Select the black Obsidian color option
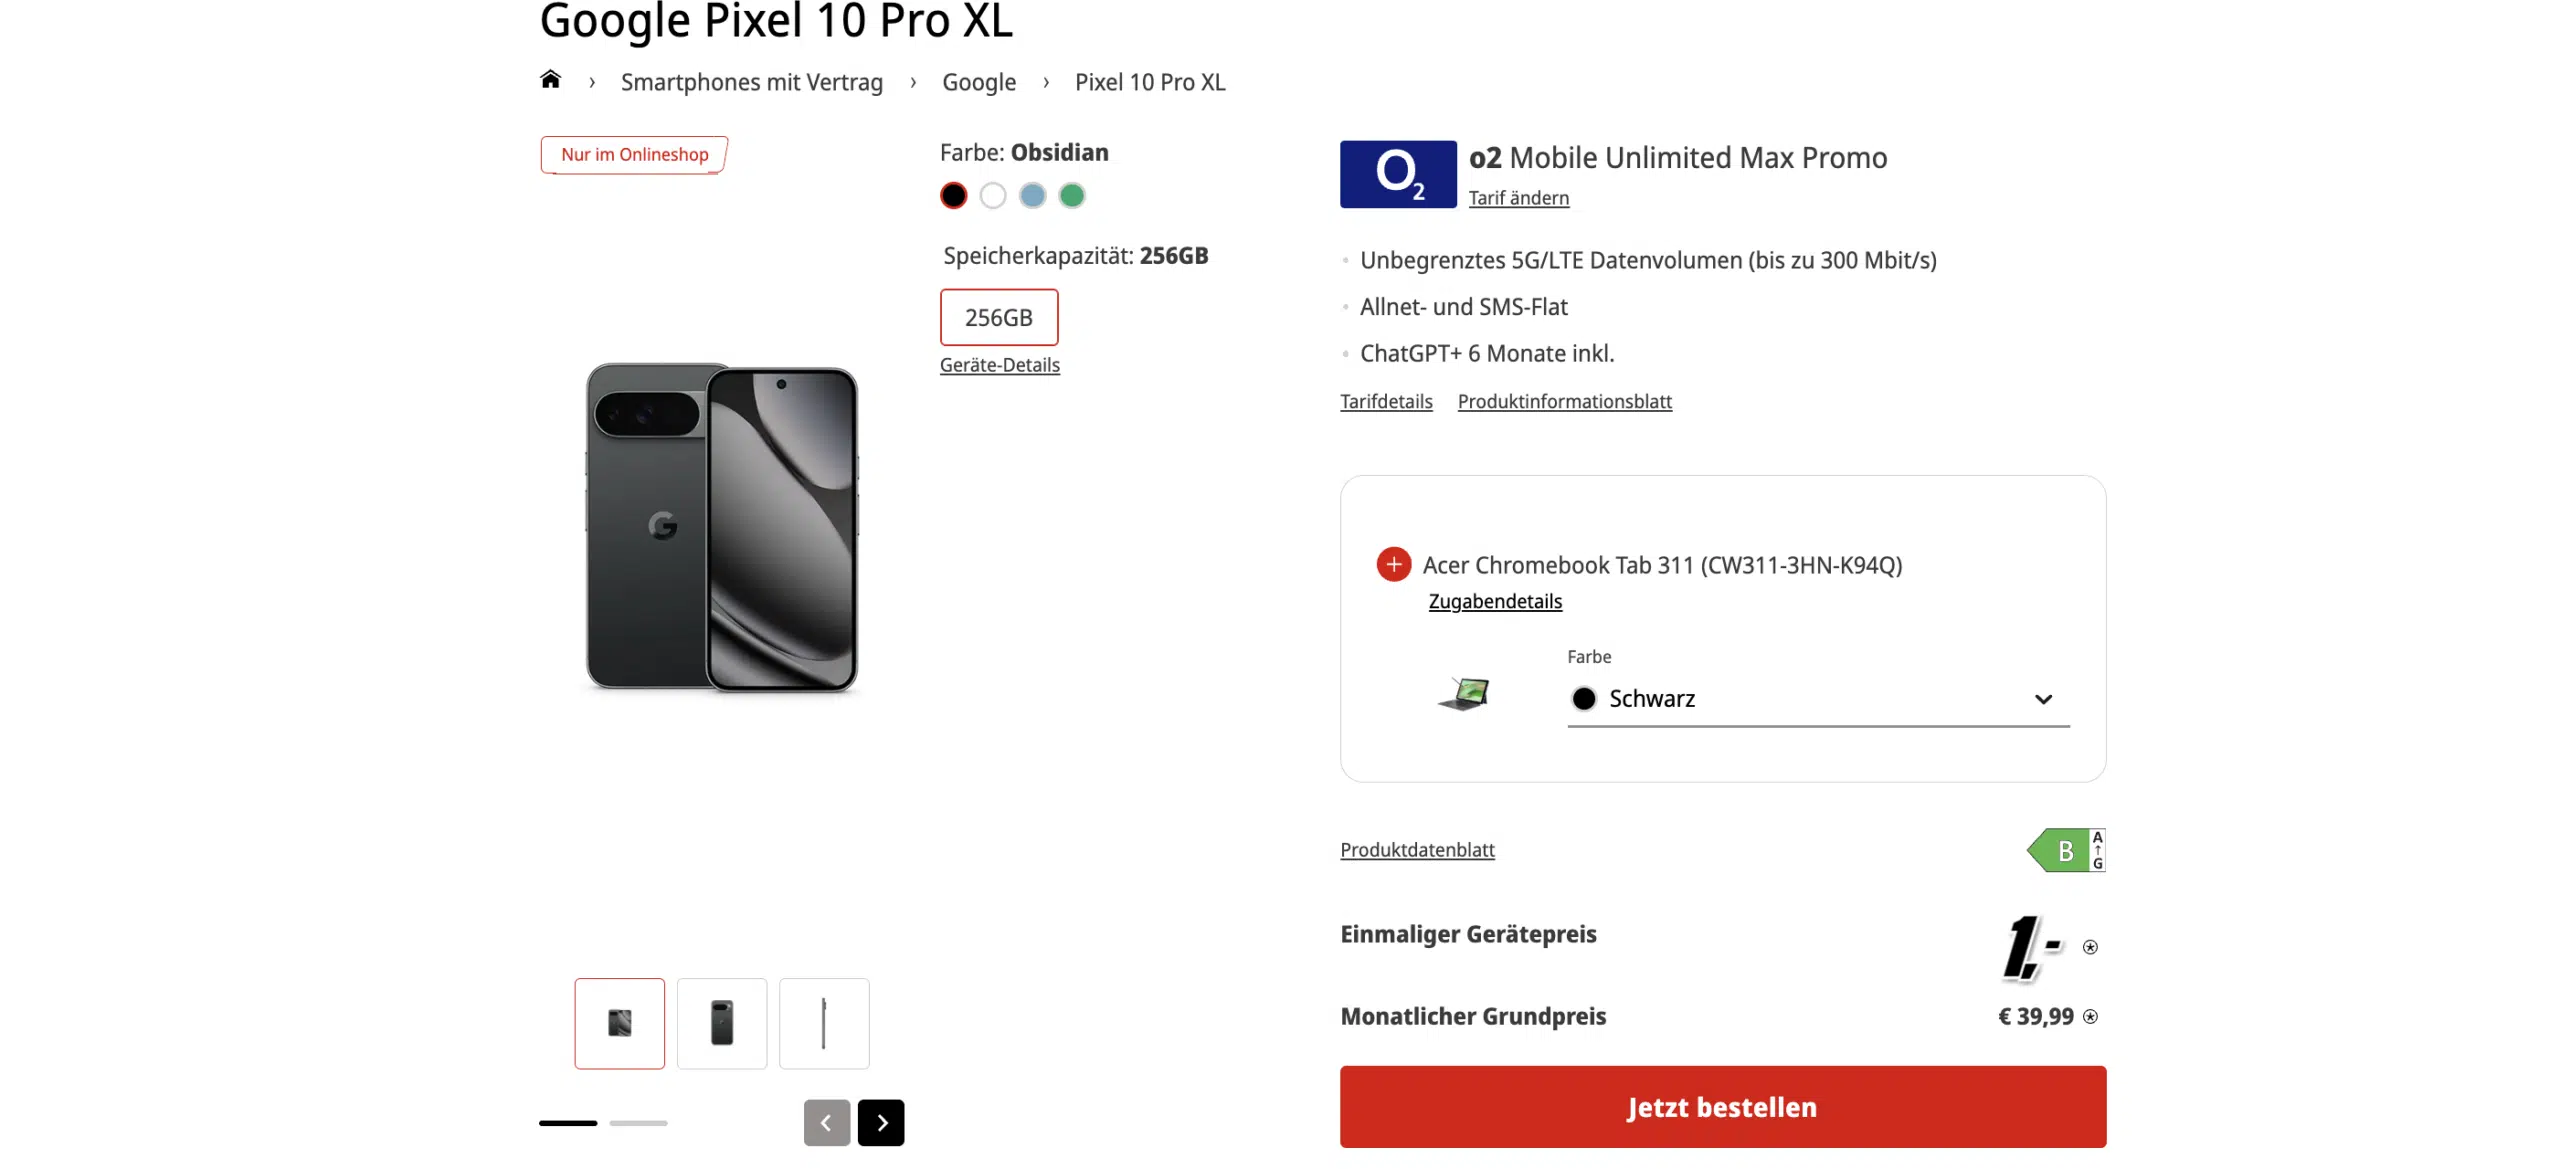Screen dimensions: 2560x1169 [953, 196]
